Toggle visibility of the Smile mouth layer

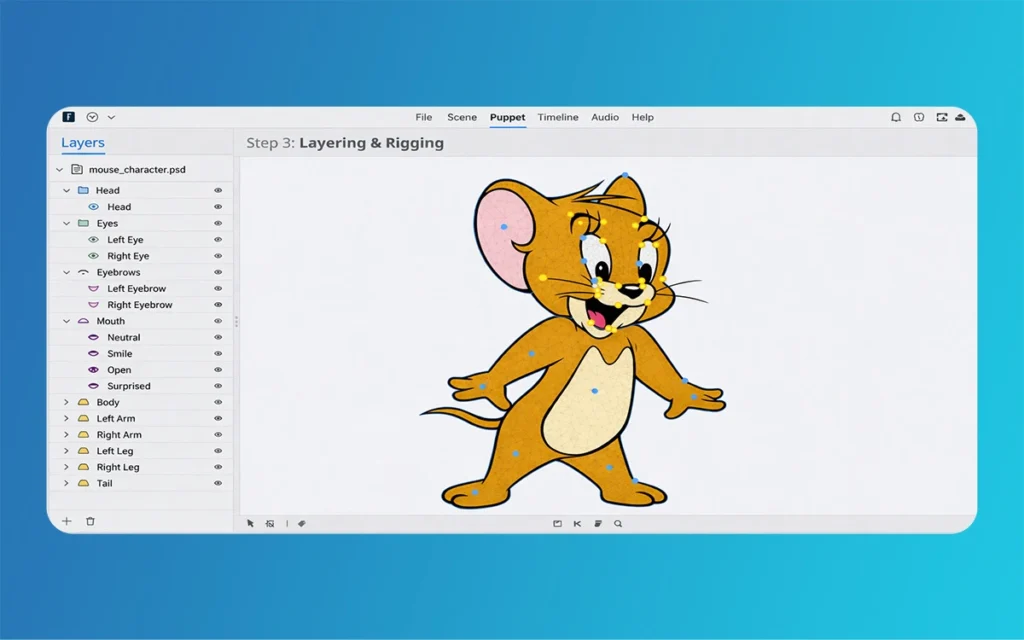(x=218, y=354)
